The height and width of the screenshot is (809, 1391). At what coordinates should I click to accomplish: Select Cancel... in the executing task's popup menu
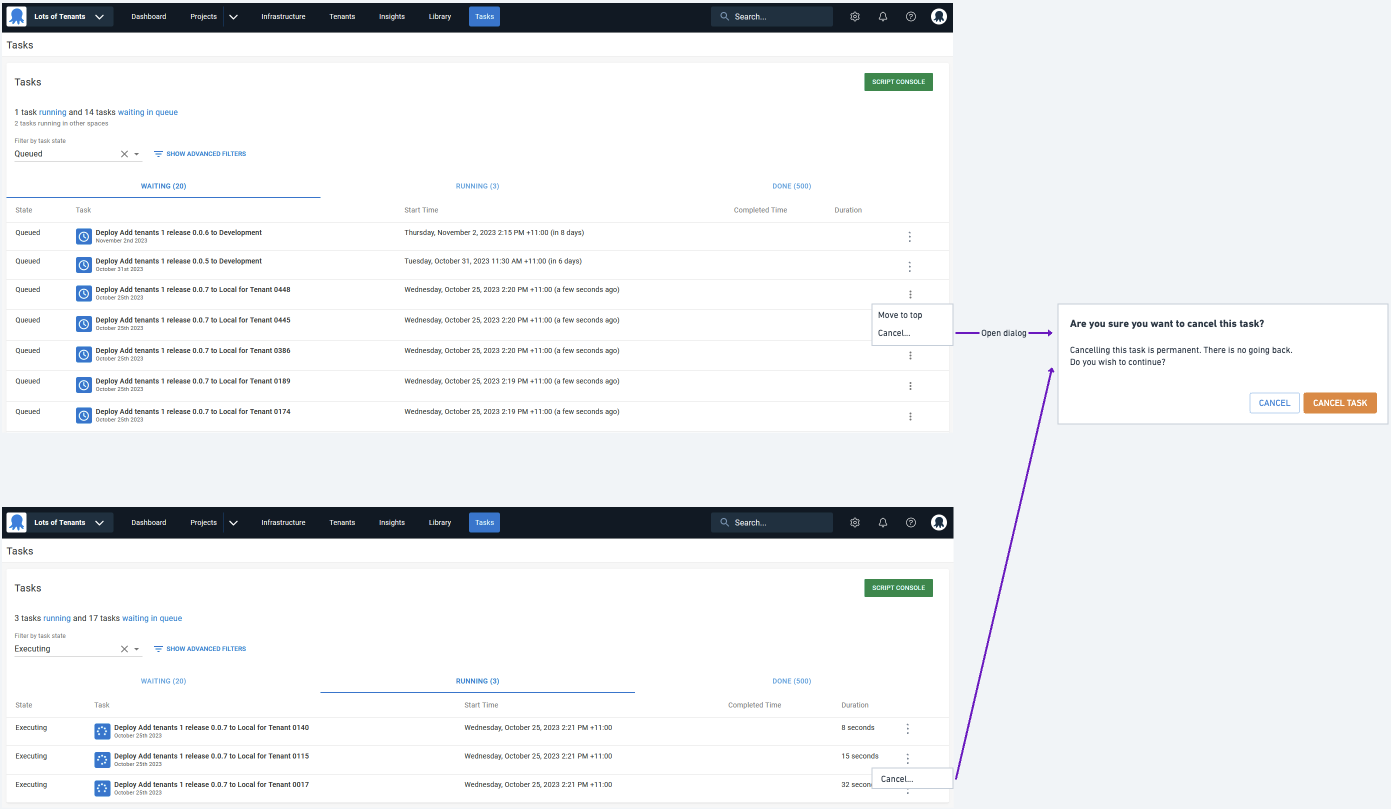click(897, 779)
